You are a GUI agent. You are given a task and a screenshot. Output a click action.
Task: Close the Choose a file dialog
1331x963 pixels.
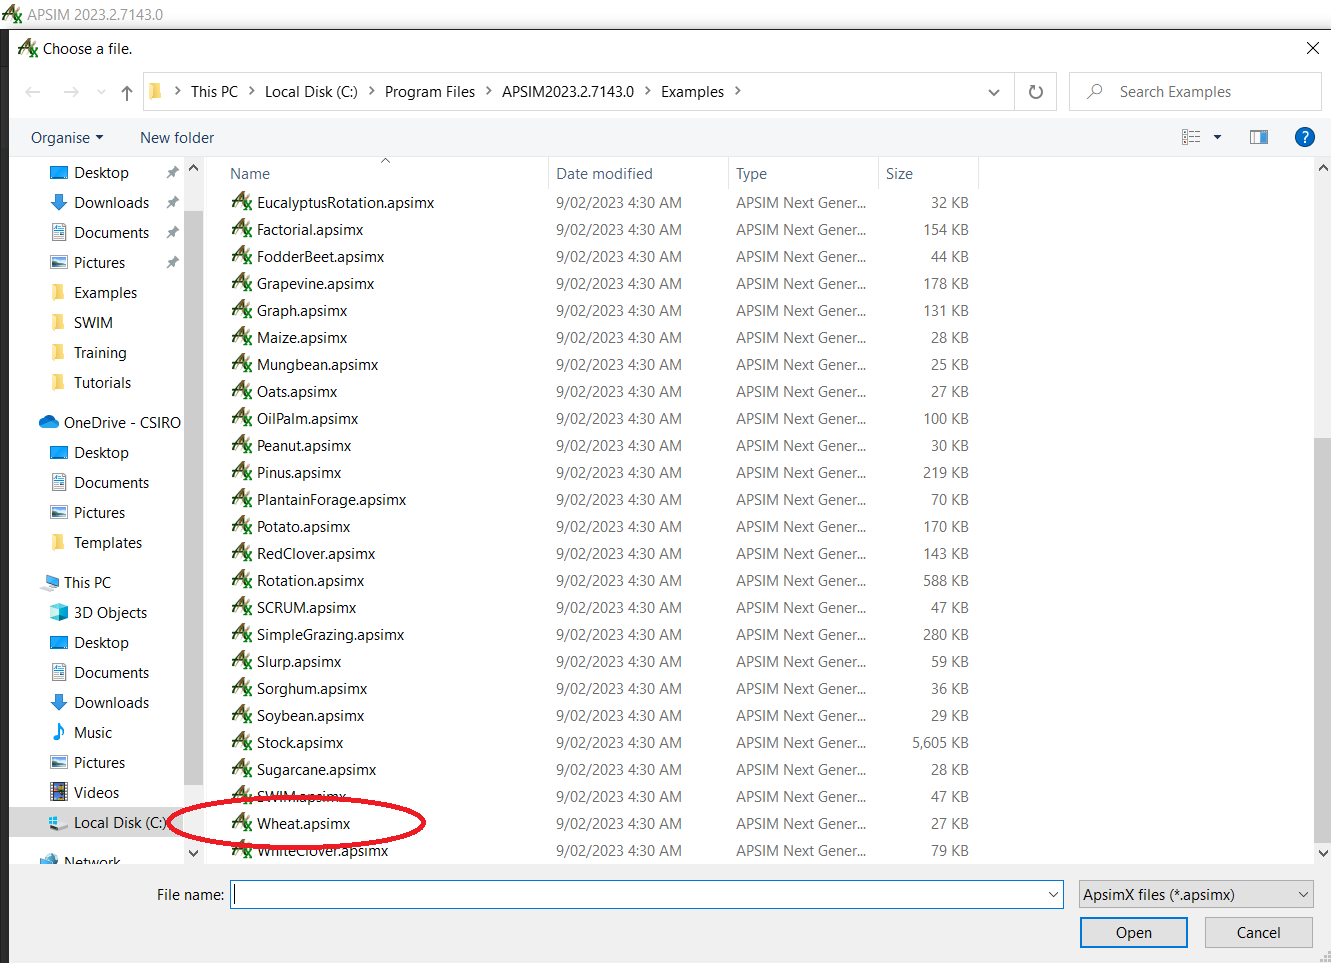[x=1312, y=48]
